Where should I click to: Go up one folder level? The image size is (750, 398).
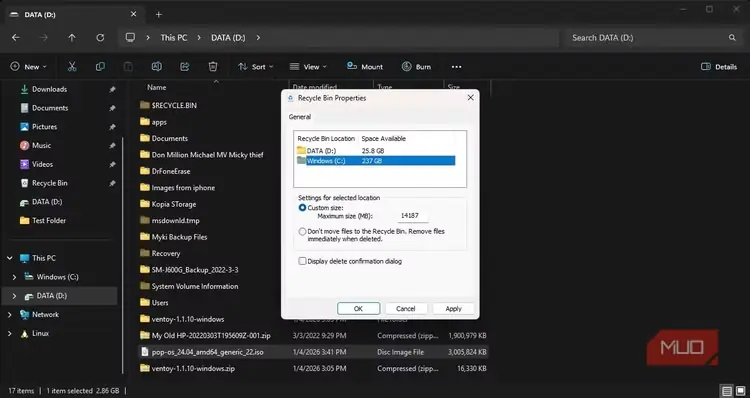tap(72, 37)
